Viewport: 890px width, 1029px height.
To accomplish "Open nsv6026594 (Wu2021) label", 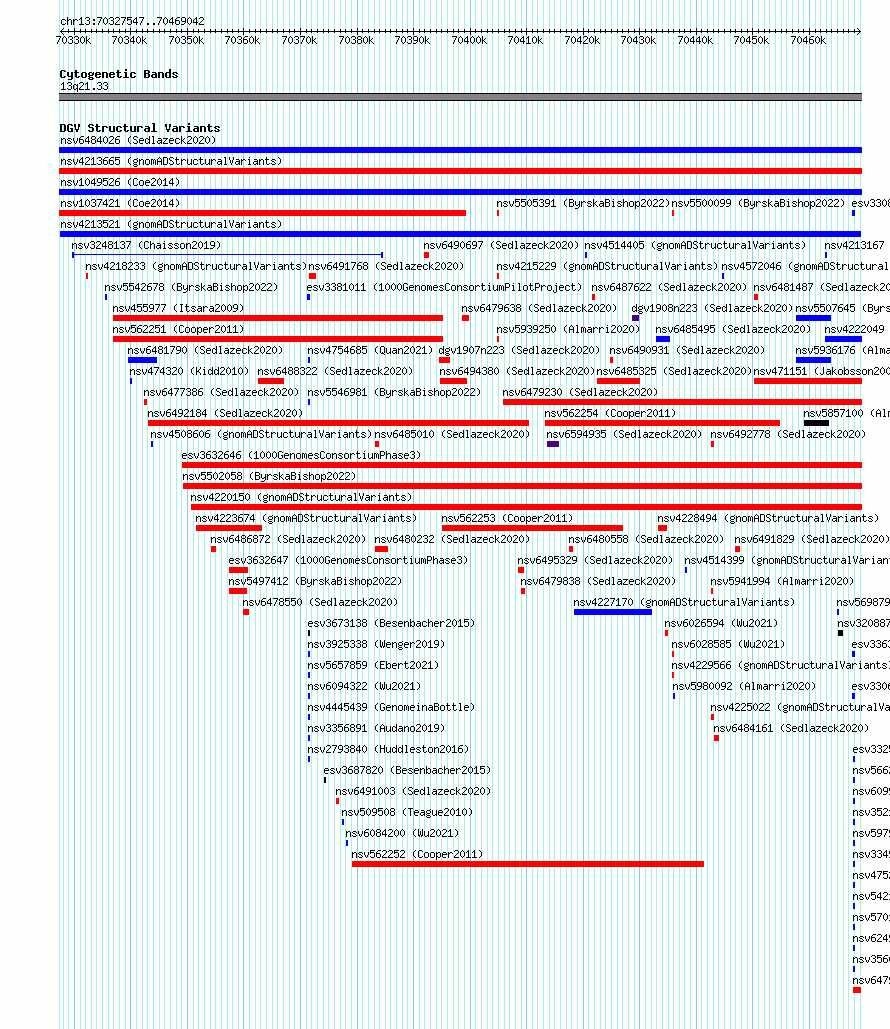I will (x=721, y=623).
